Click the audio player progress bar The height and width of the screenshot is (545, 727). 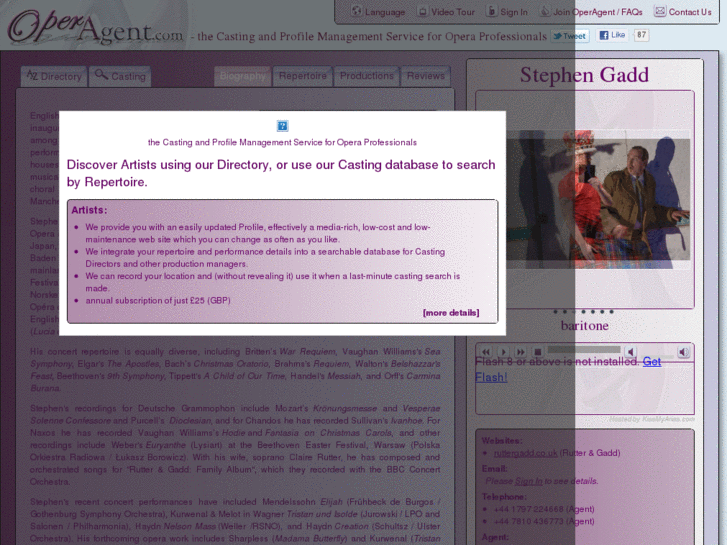click(584, 349)
